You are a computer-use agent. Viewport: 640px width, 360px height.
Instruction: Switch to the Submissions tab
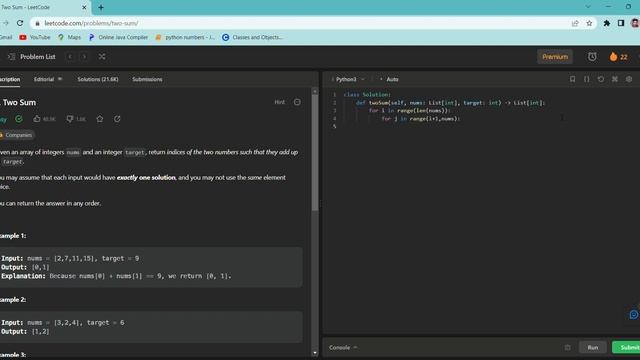pos(147,79)
